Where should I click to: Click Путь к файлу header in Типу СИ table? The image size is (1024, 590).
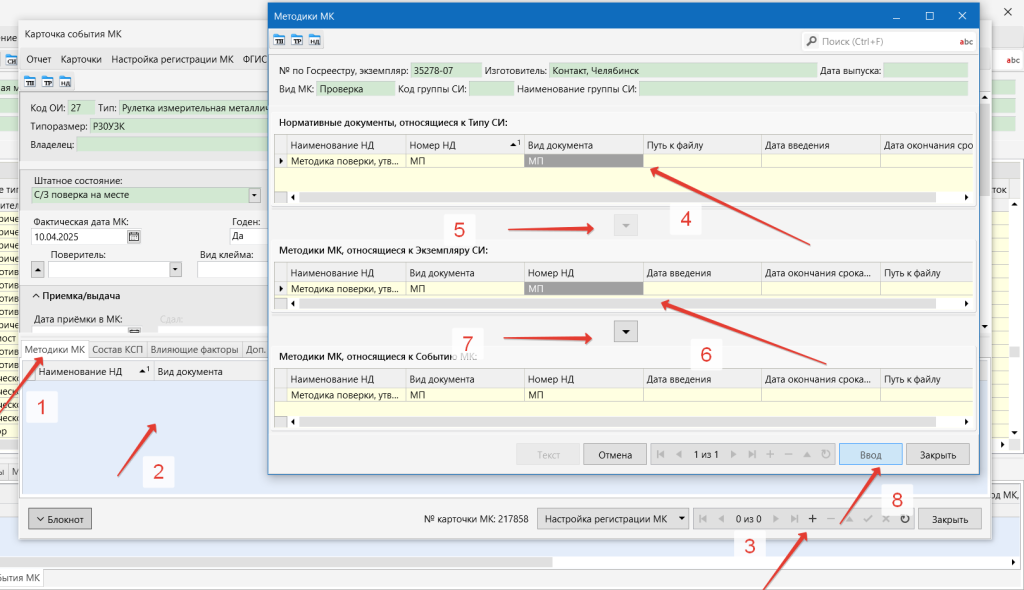(702, 145)
